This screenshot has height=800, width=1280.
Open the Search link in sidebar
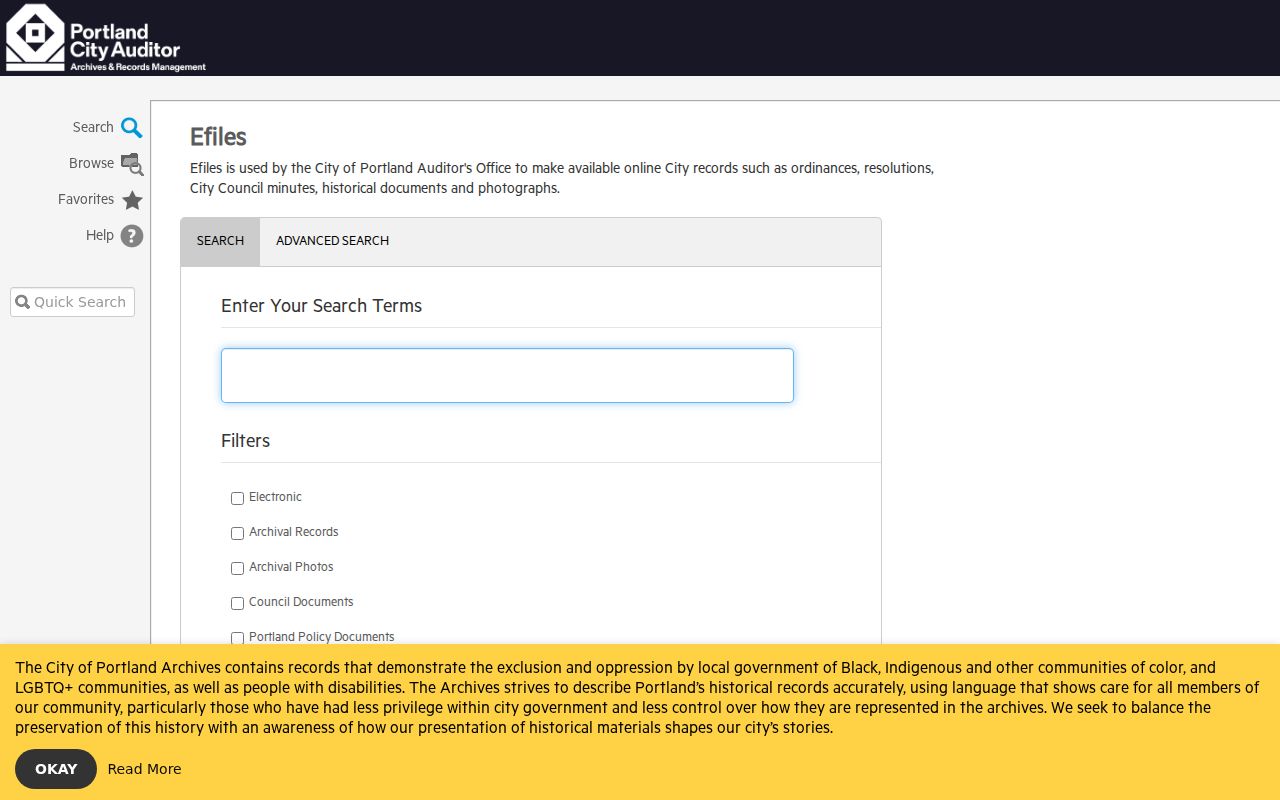point(93,127)
